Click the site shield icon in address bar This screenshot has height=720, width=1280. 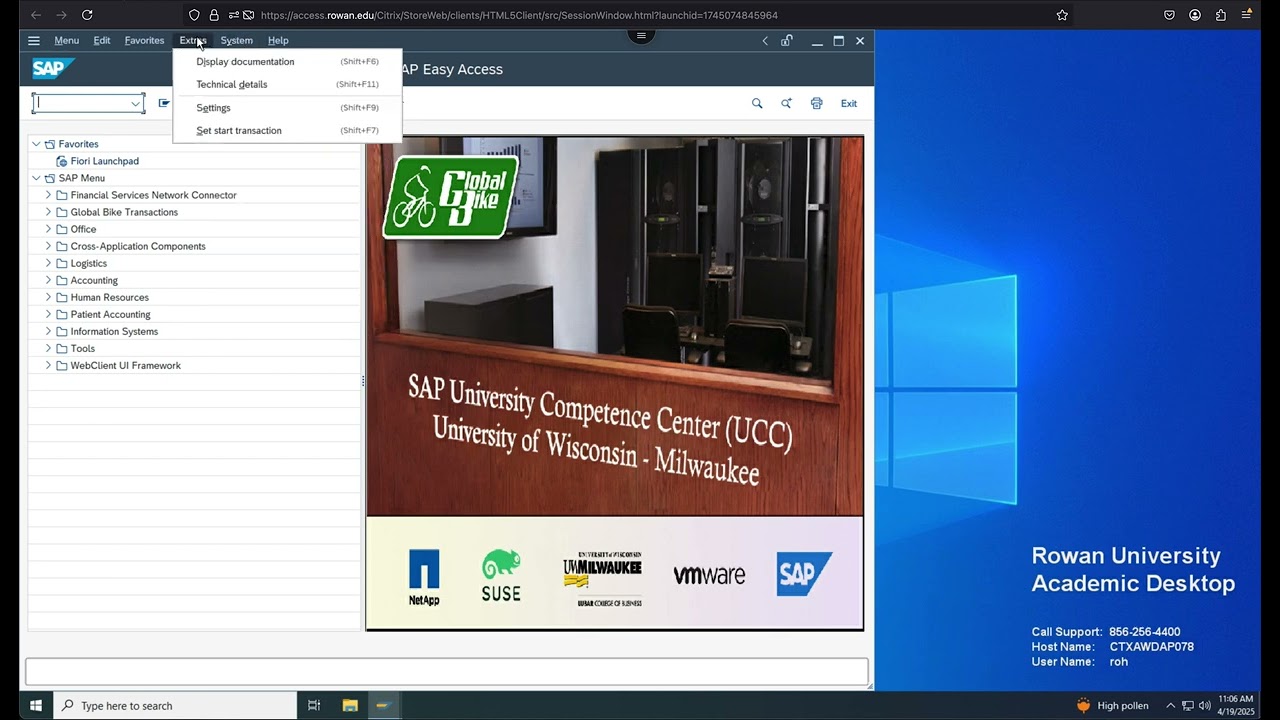(x=194, y=15)
